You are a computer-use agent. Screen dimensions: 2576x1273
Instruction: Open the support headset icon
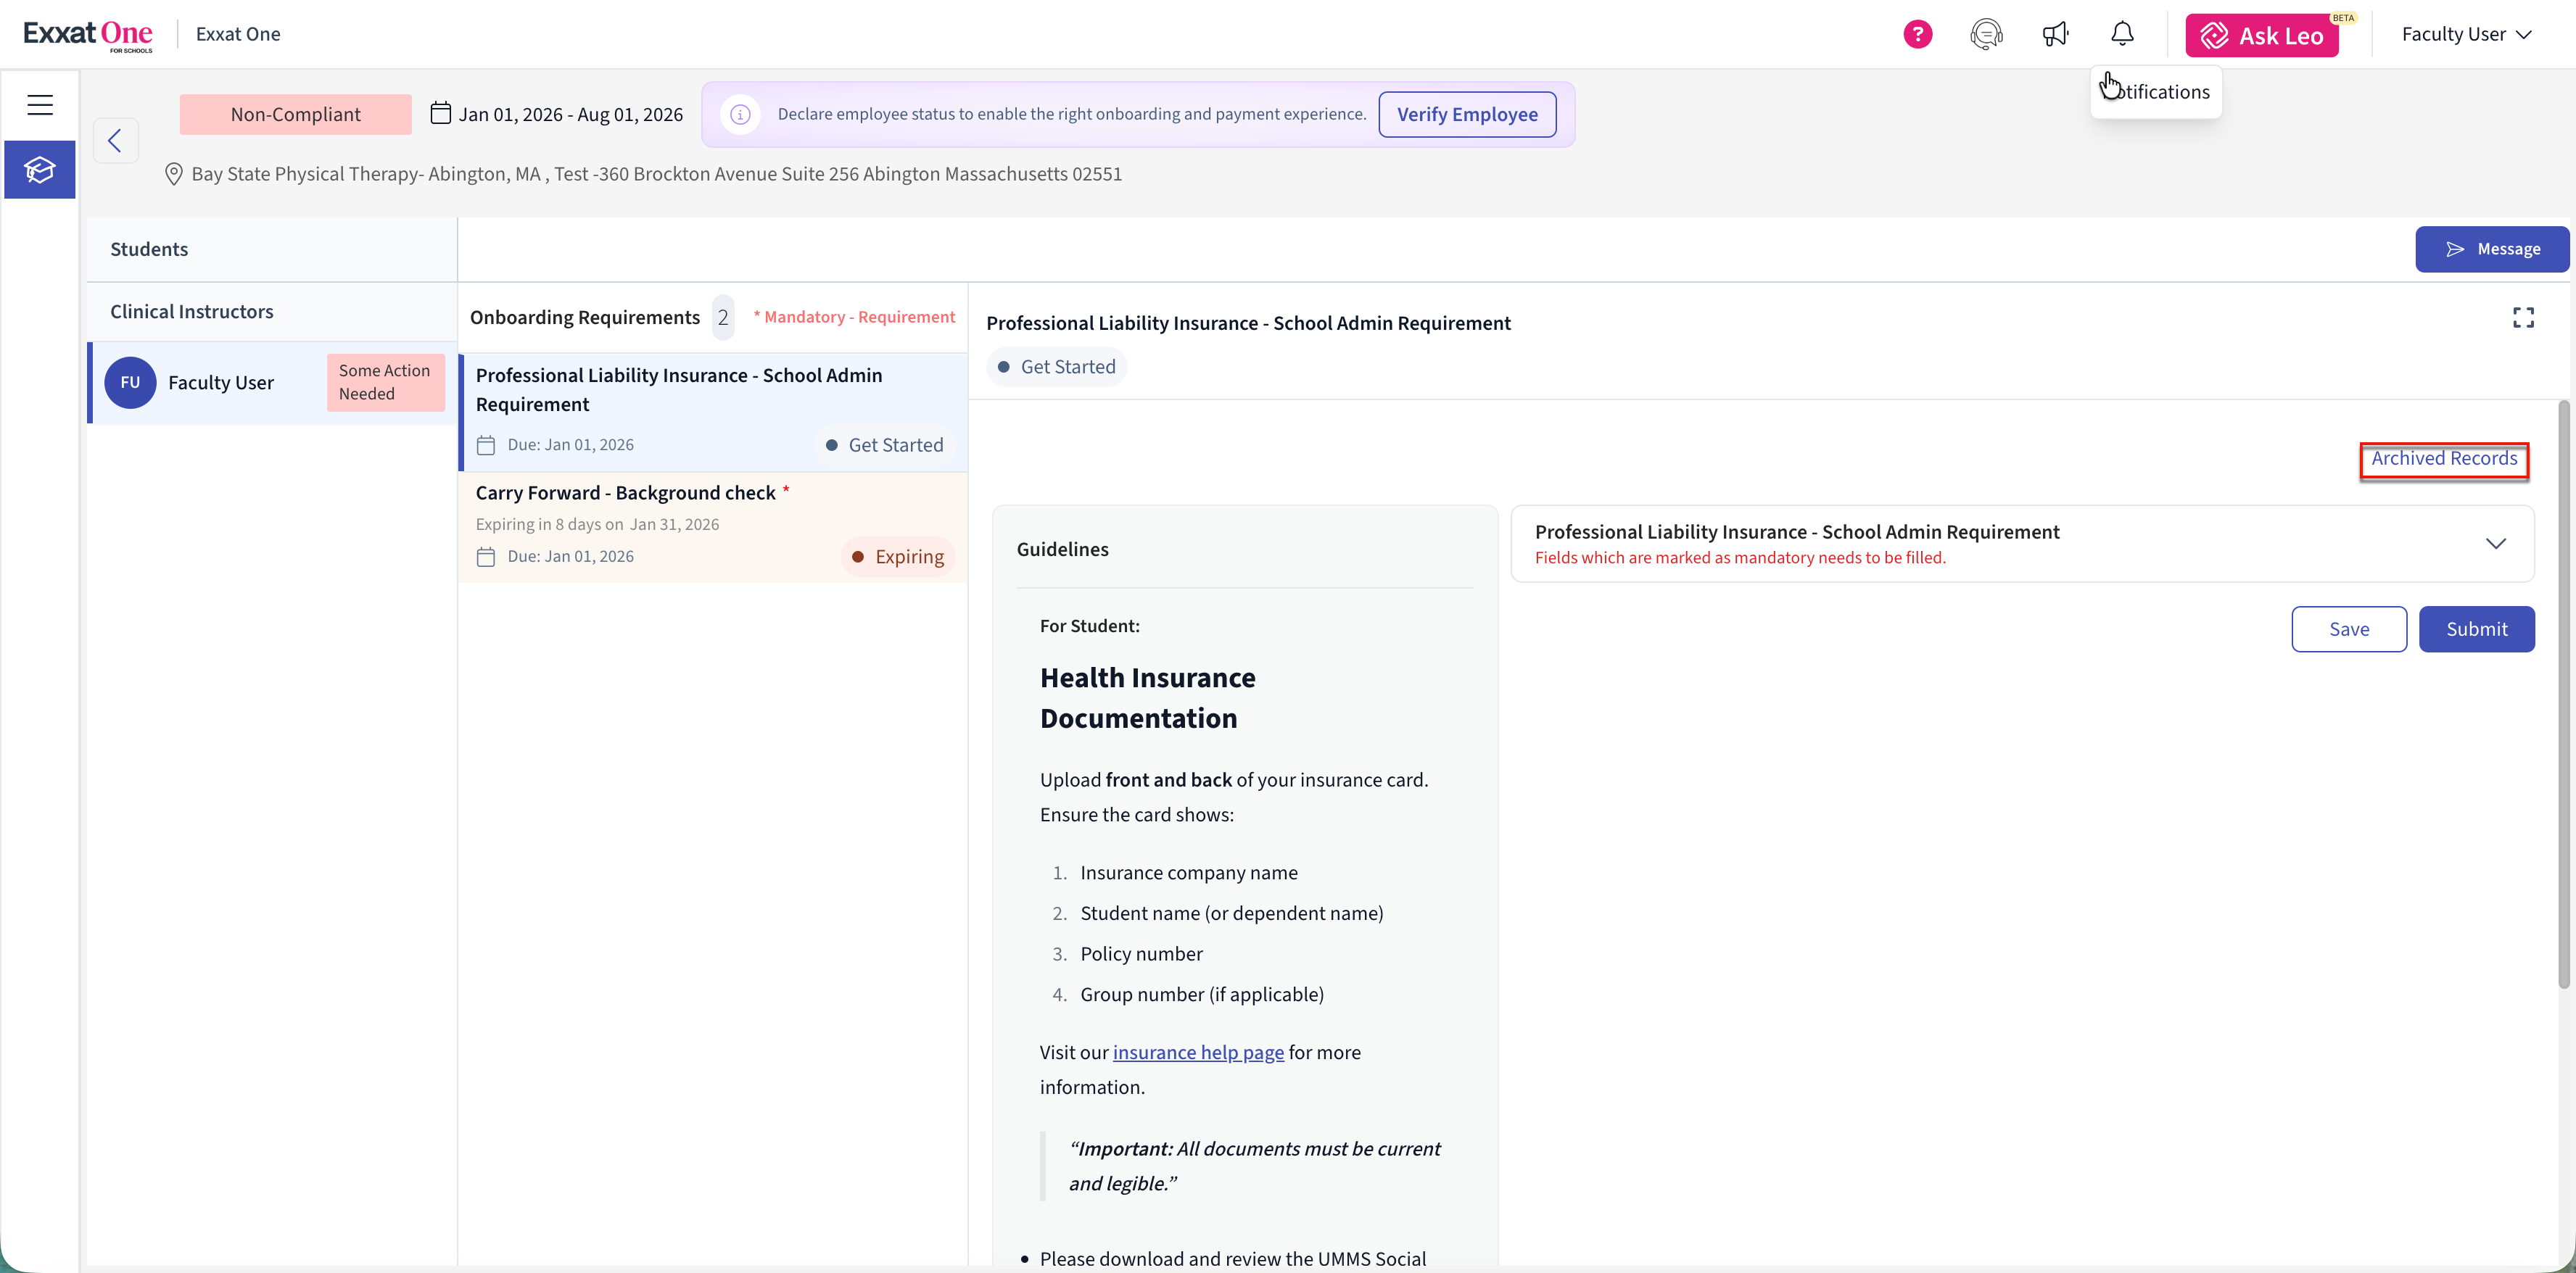click(1985, 34)
